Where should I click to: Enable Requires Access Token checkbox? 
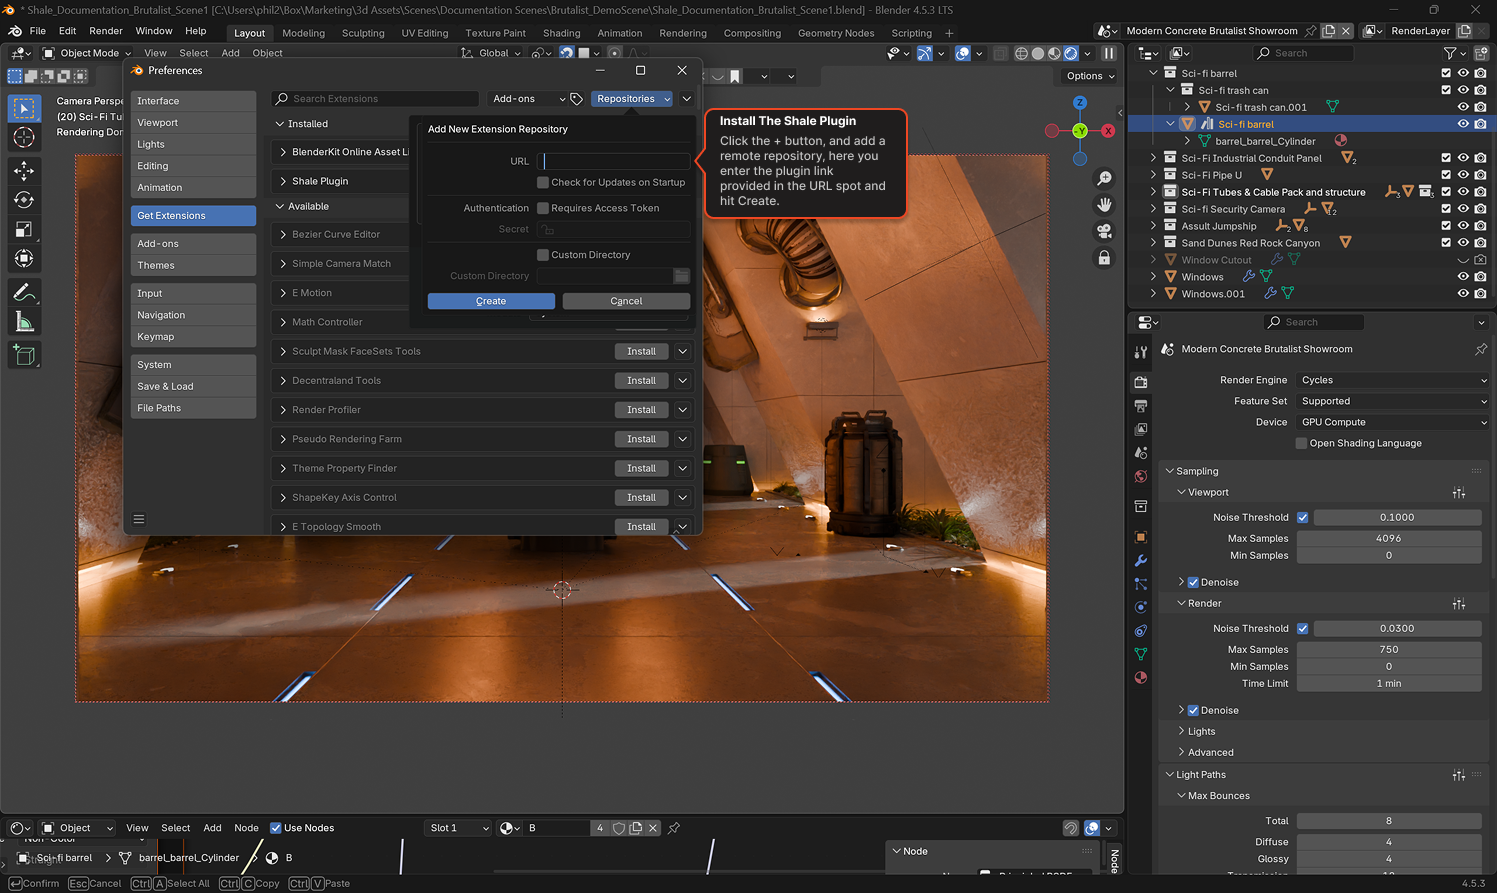[543, 208]
